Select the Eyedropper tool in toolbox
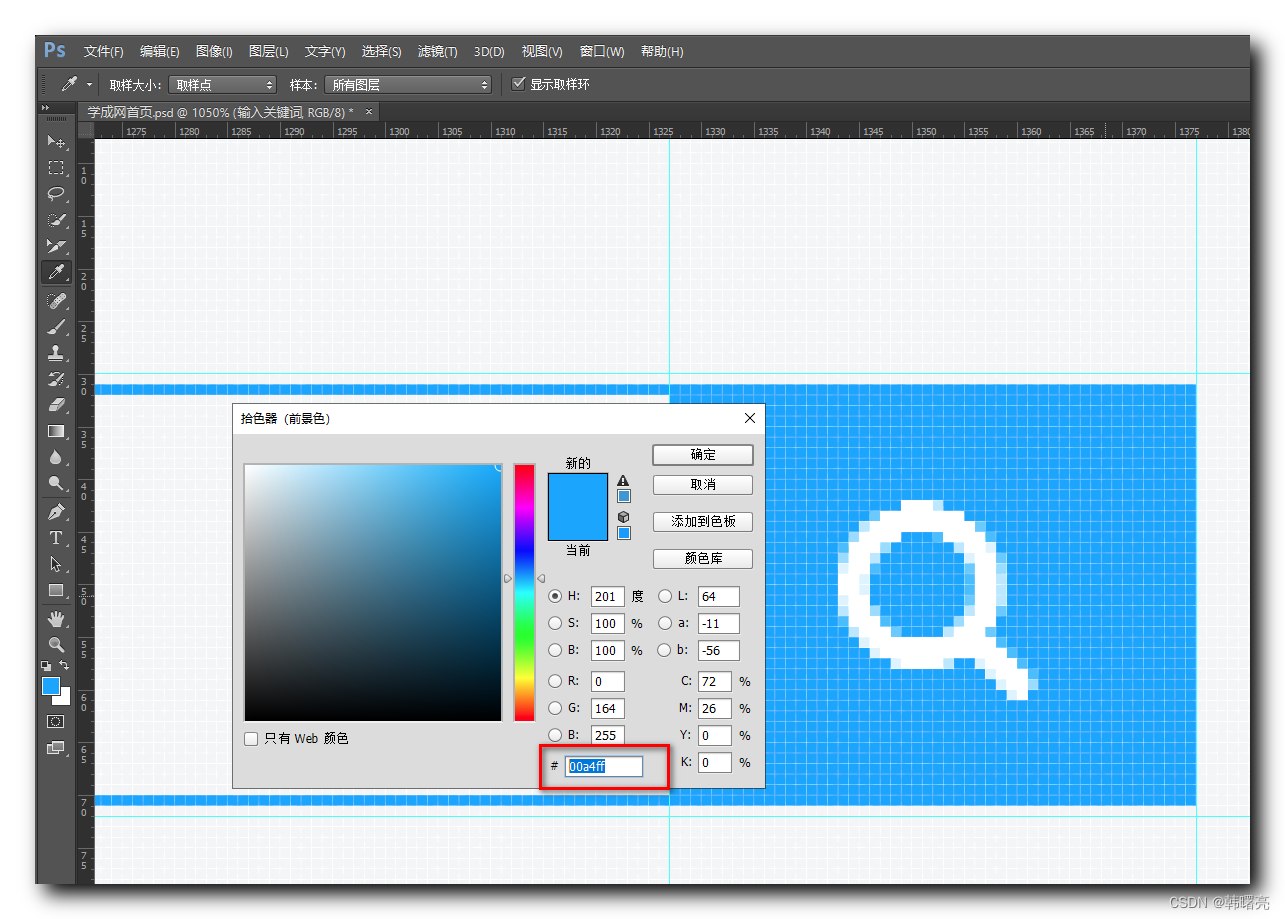 [56, 272]
